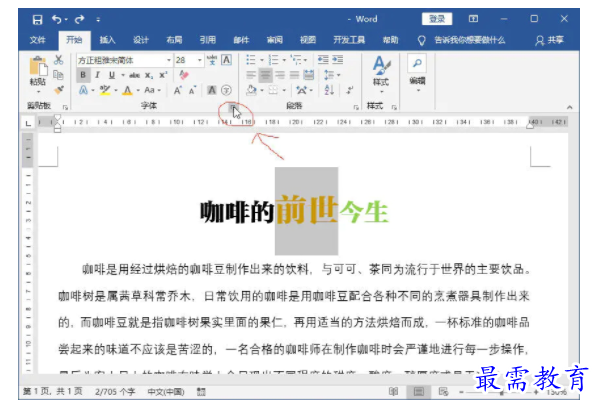Open the shading paint bucket
Screen dimensions: 597x410
coord(251,90)
